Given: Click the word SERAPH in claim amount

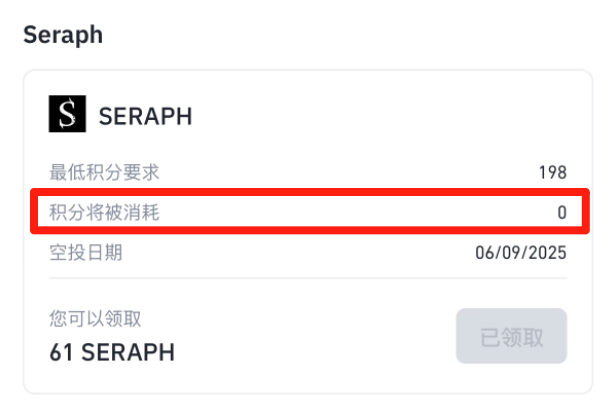Looking at the screenshot, I should [128, 352].
